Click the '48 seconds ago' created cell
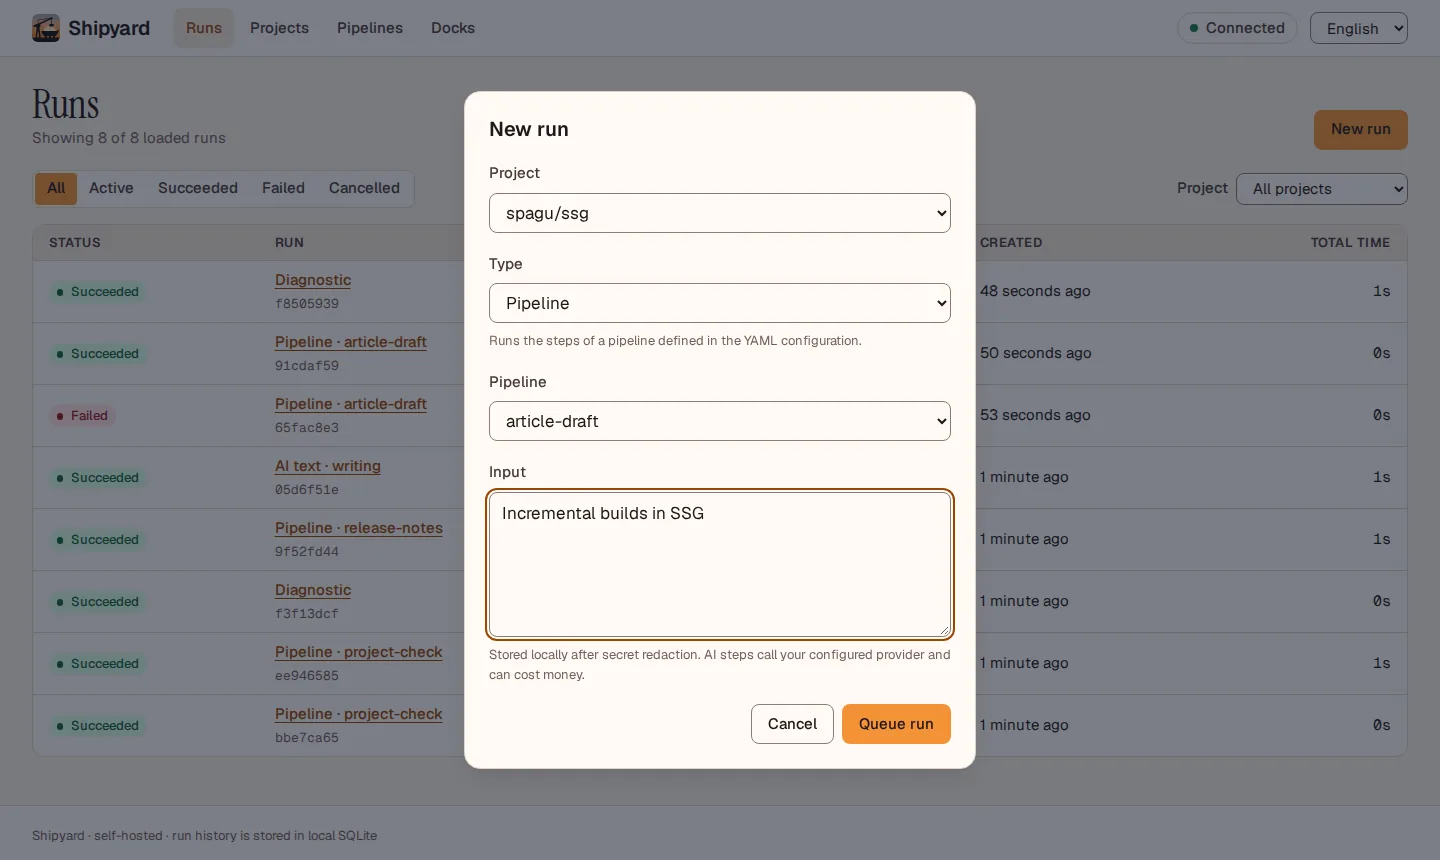 click(1035, 291)
